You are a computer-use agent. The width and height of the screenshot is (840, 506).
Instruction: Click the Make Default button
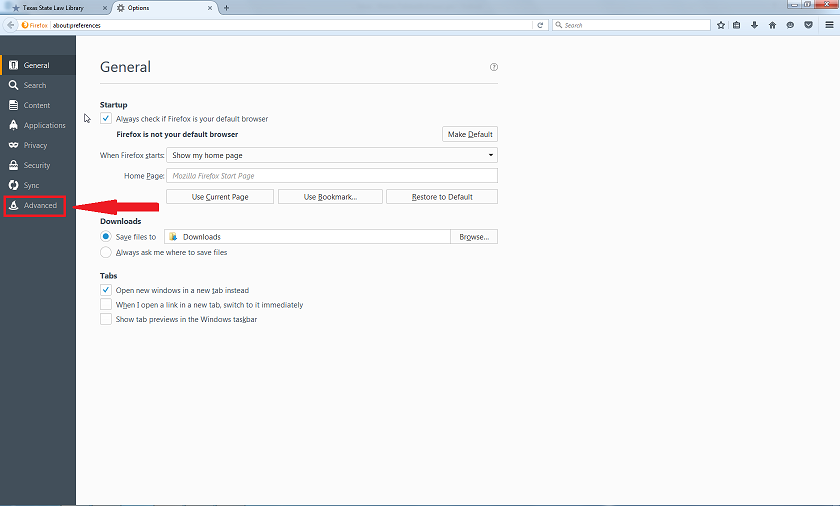[x=470, y=134]
